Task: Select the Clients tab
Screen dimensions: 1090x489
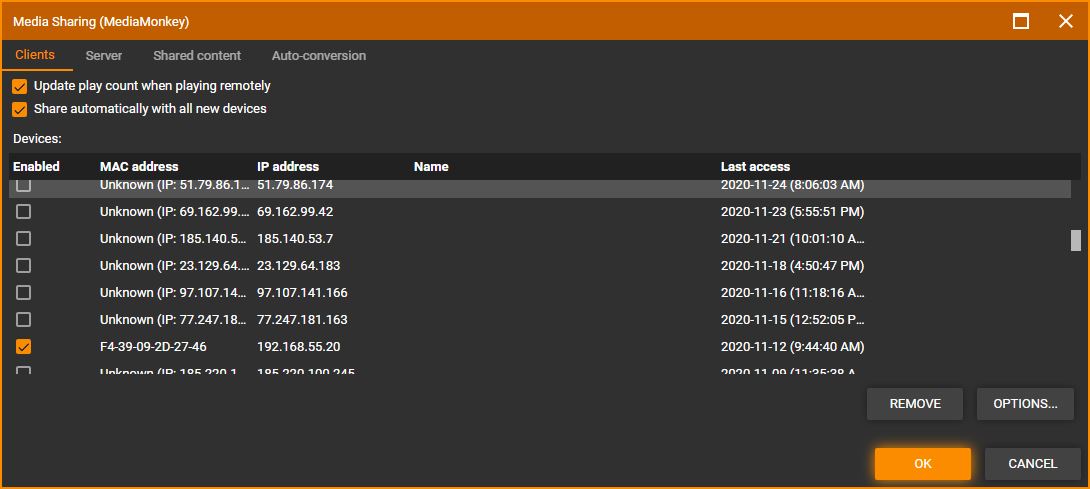Action: point(35,56)
